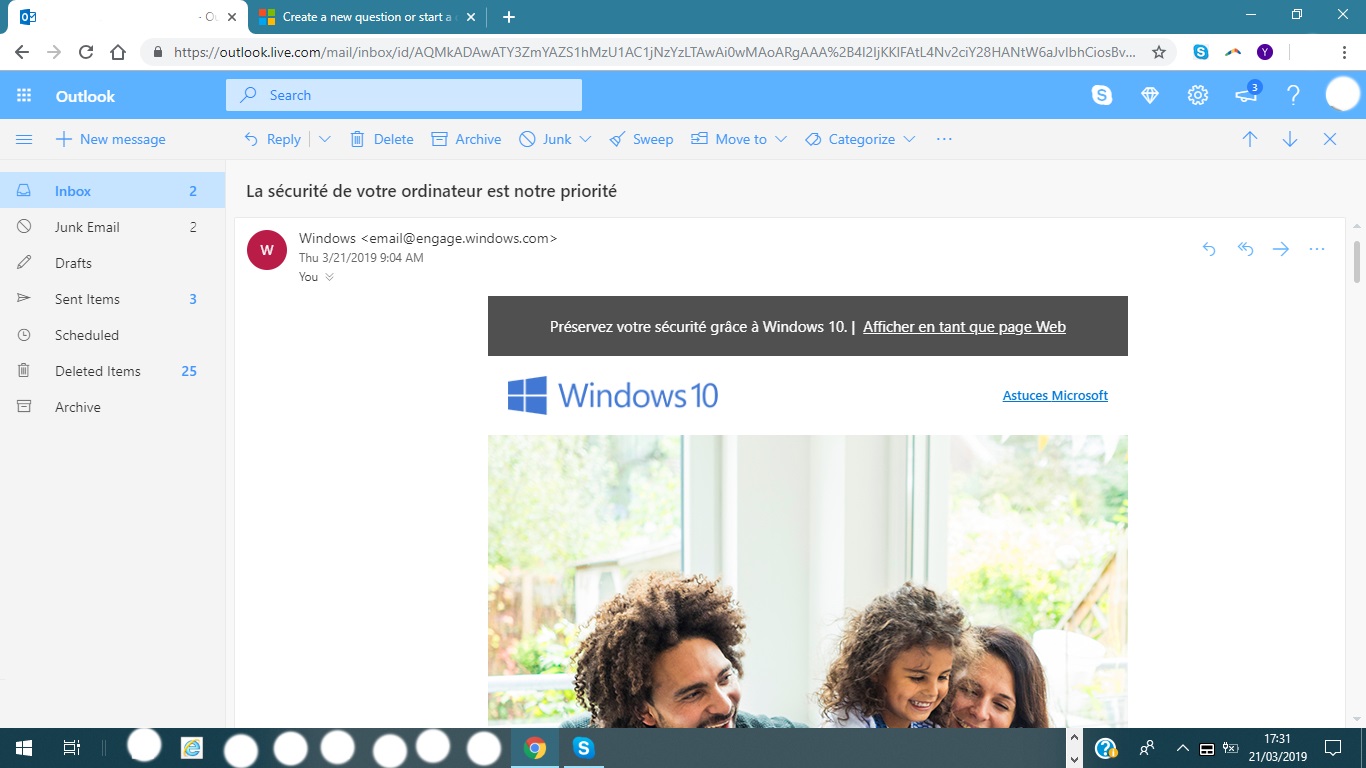
Task: Go back in Chrome
Action: pyautogui.click(x=22, y=52)
